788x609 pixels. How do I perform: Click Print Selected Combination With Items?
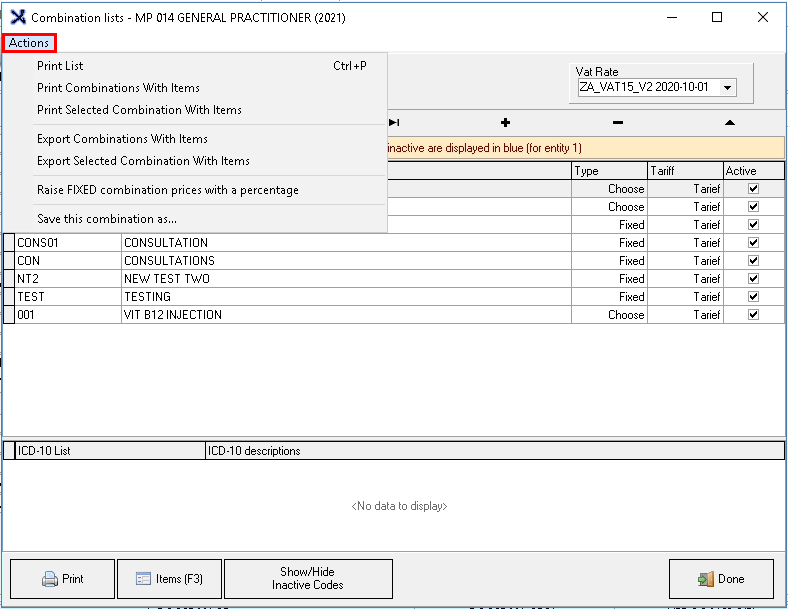[x=139, y=110]
